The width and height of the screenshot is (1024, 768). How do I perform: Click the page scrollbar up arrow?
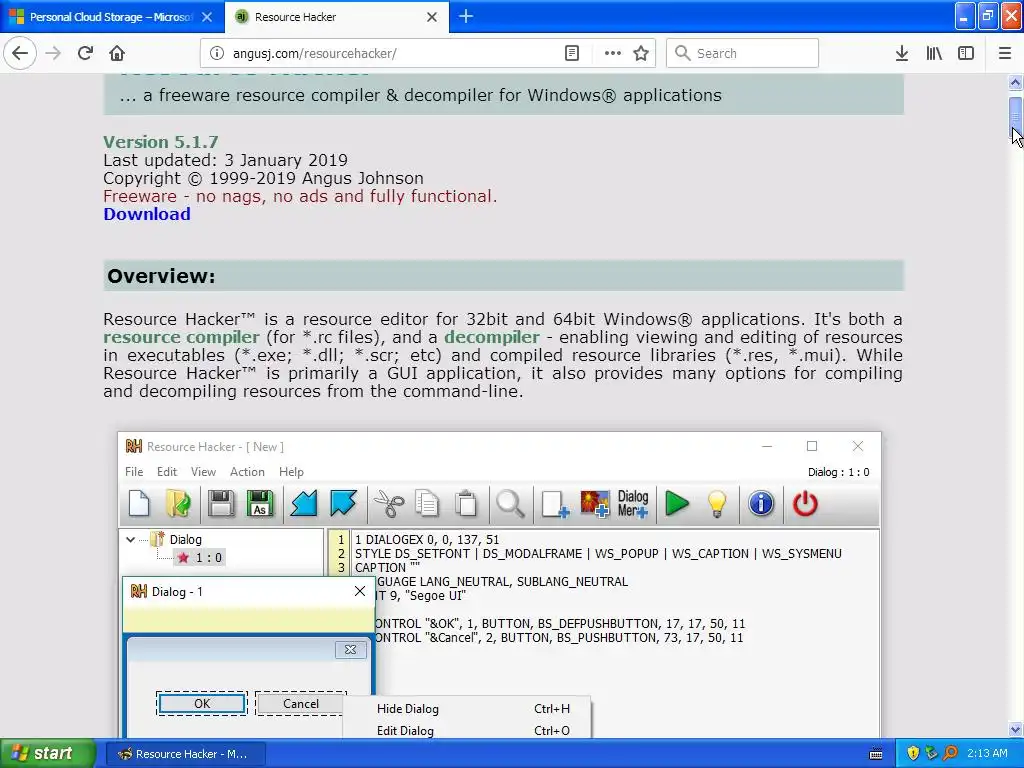point(1015,82)
